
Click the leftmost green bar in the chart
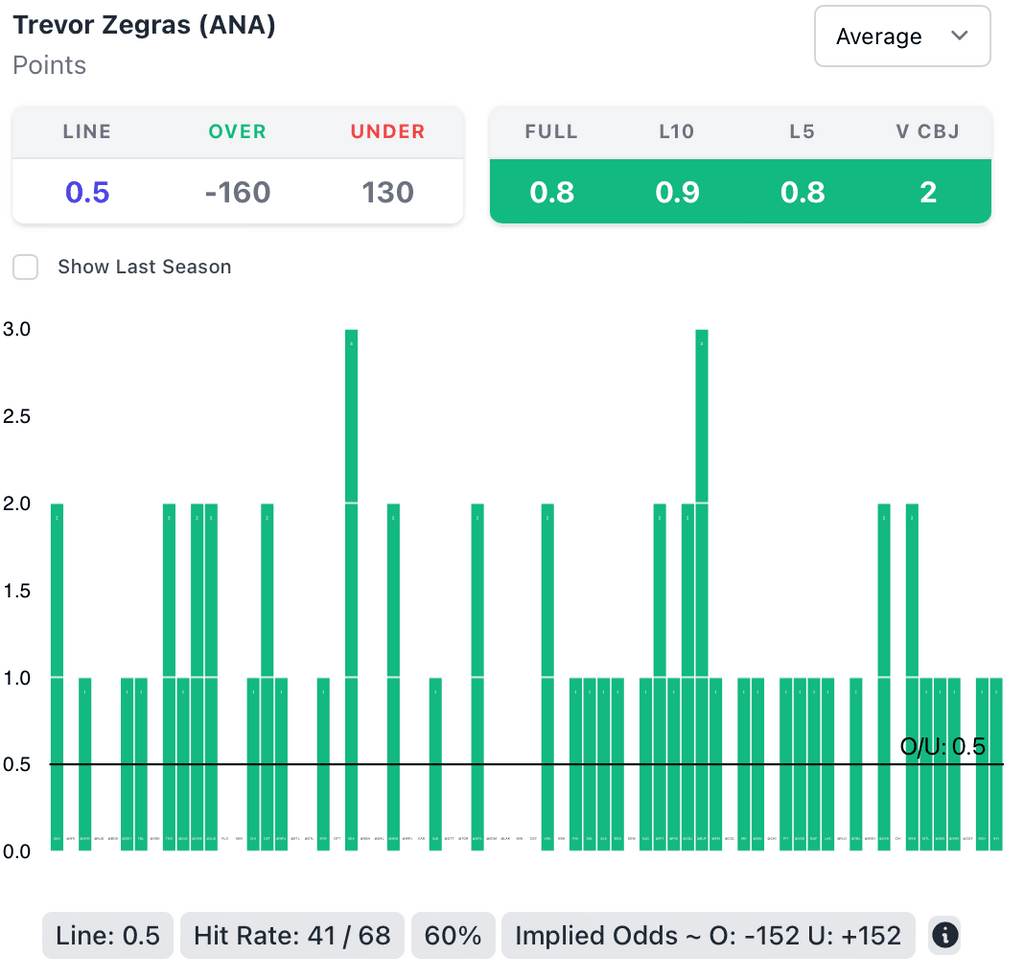click(57, 677)
